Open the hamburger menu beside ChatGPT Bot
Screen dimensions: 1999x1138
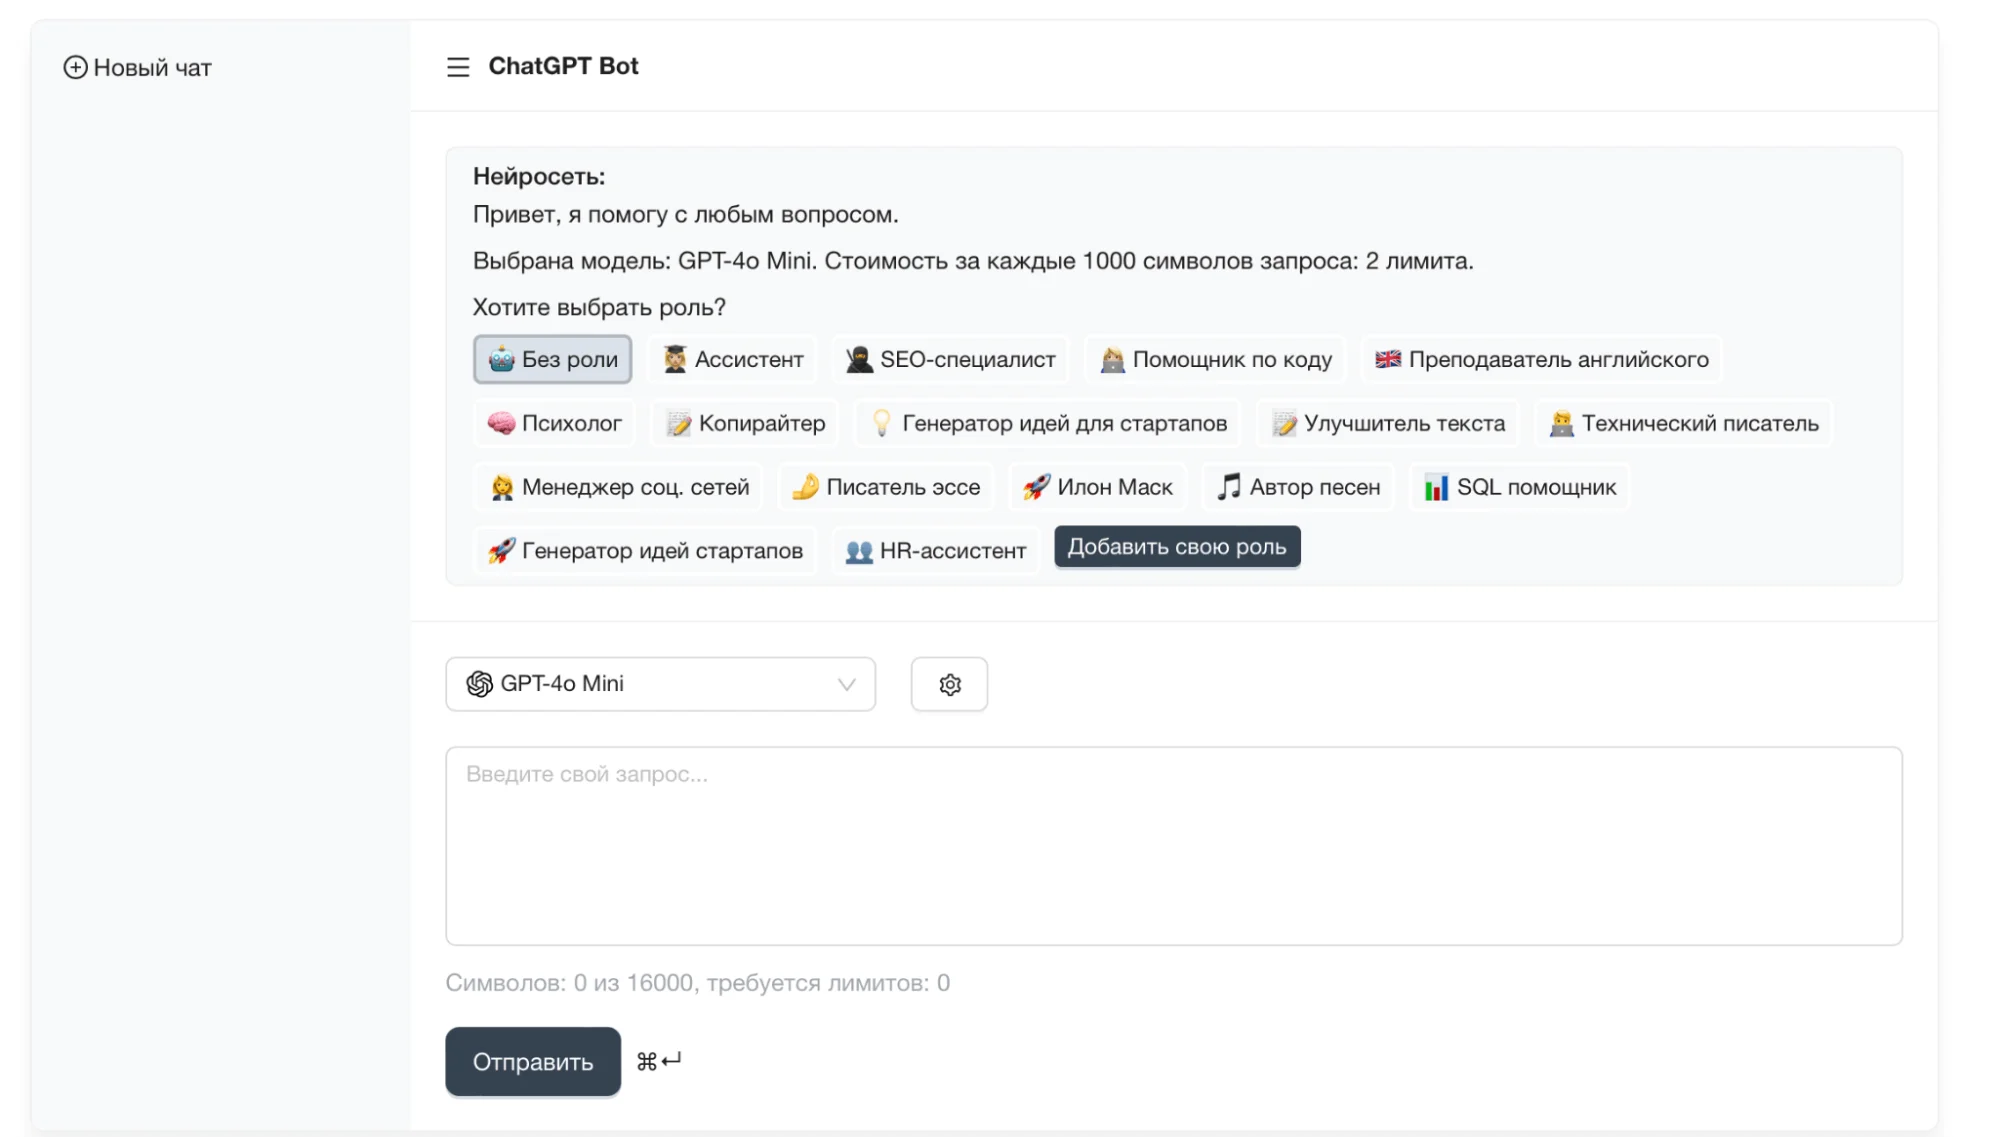coord(458,67)
